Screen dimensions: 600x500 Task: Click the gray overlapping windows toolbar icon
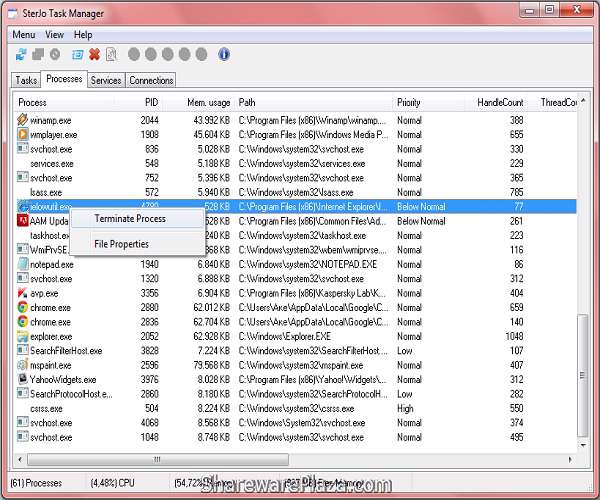click(38, 54)
